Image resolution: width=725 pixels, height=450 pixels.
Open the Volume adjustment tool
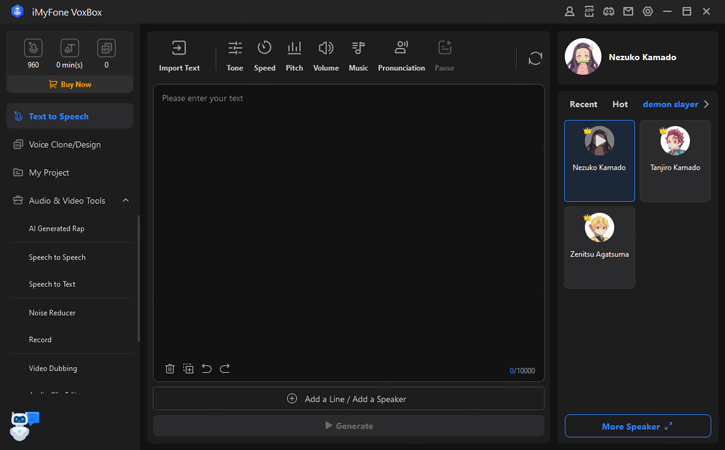pyautogui.click(x=326, y=56)
